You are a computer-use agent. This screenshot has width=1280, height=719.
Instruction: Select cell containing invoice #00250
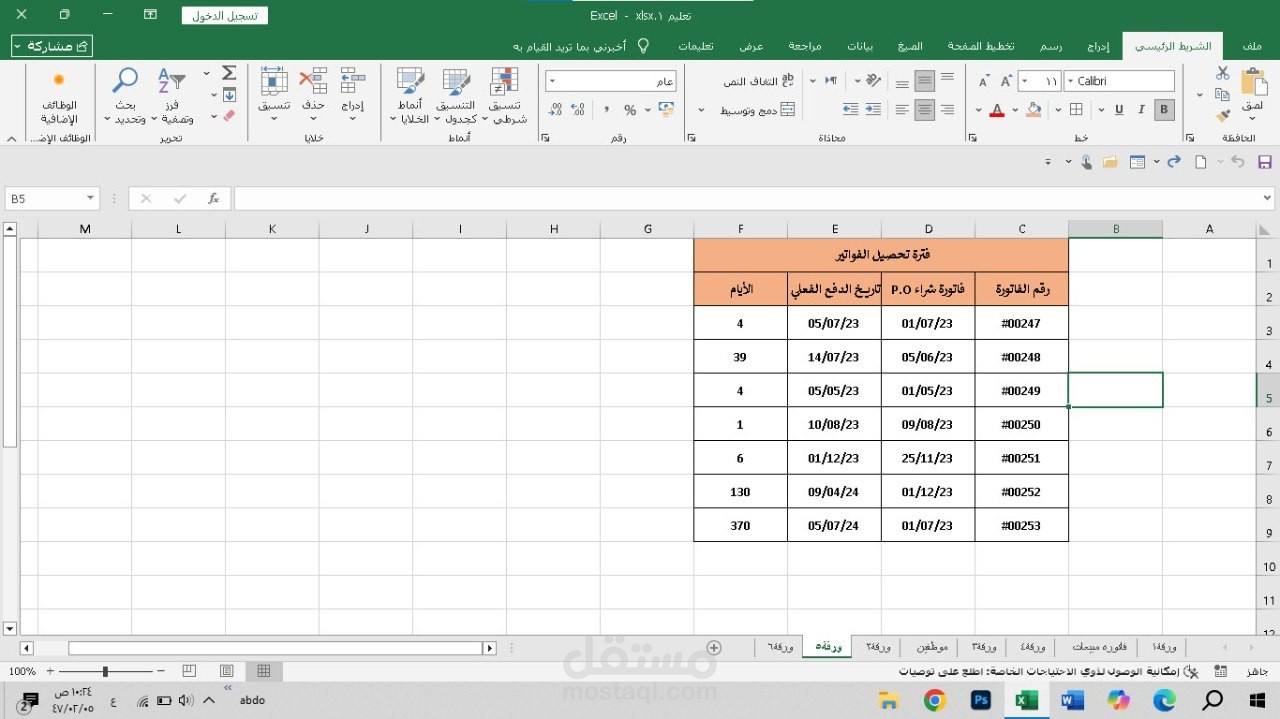(1021, 424)
